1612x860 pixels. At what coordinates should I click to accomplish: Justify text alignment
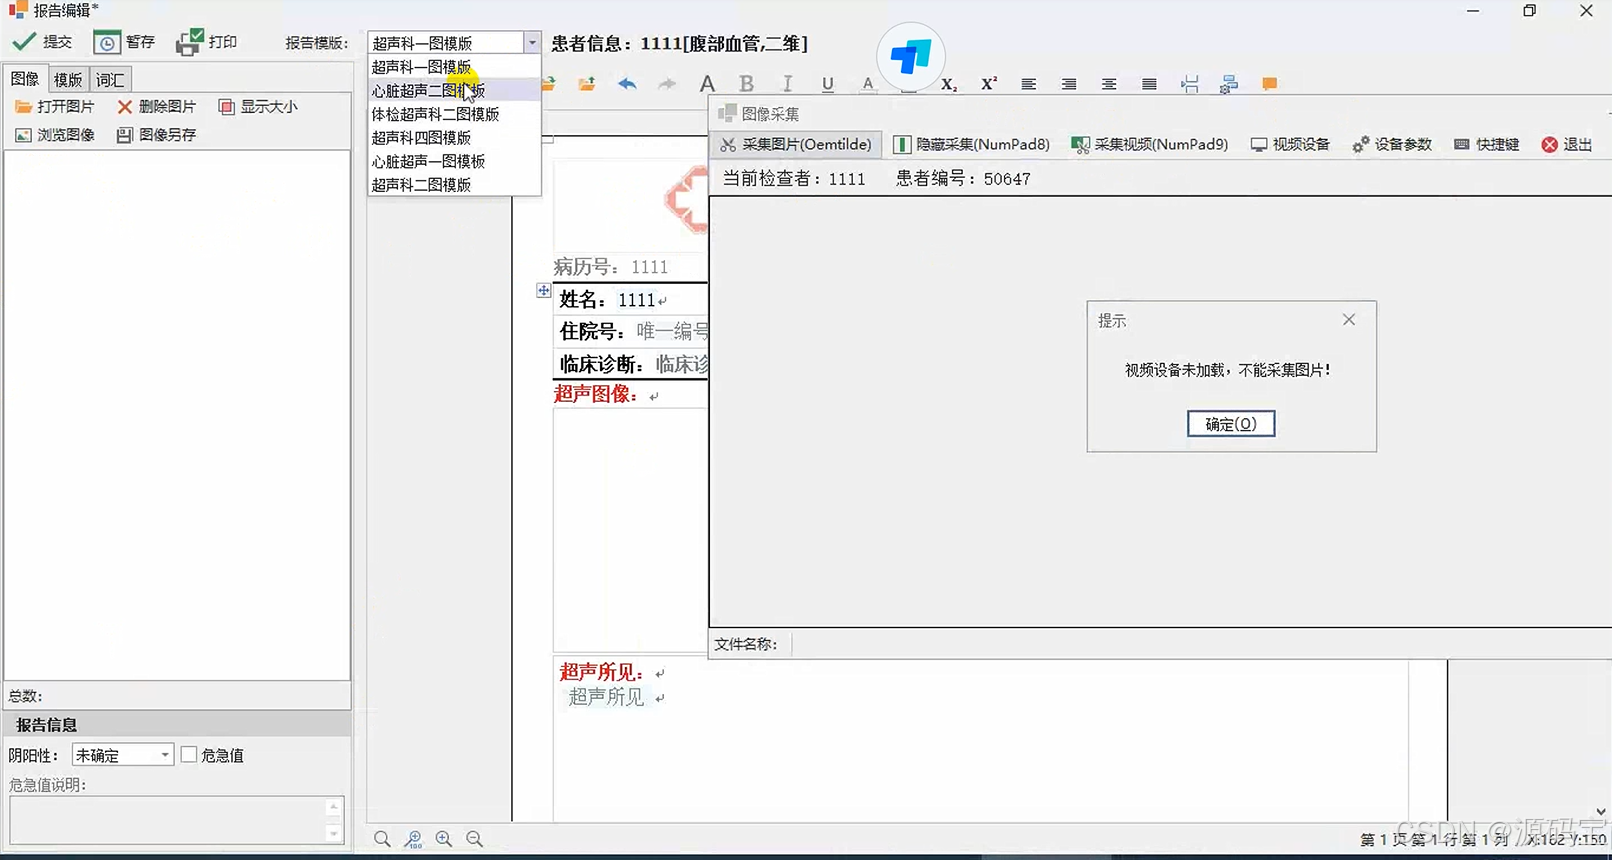pyautogui.click(x=1149, y=84)
